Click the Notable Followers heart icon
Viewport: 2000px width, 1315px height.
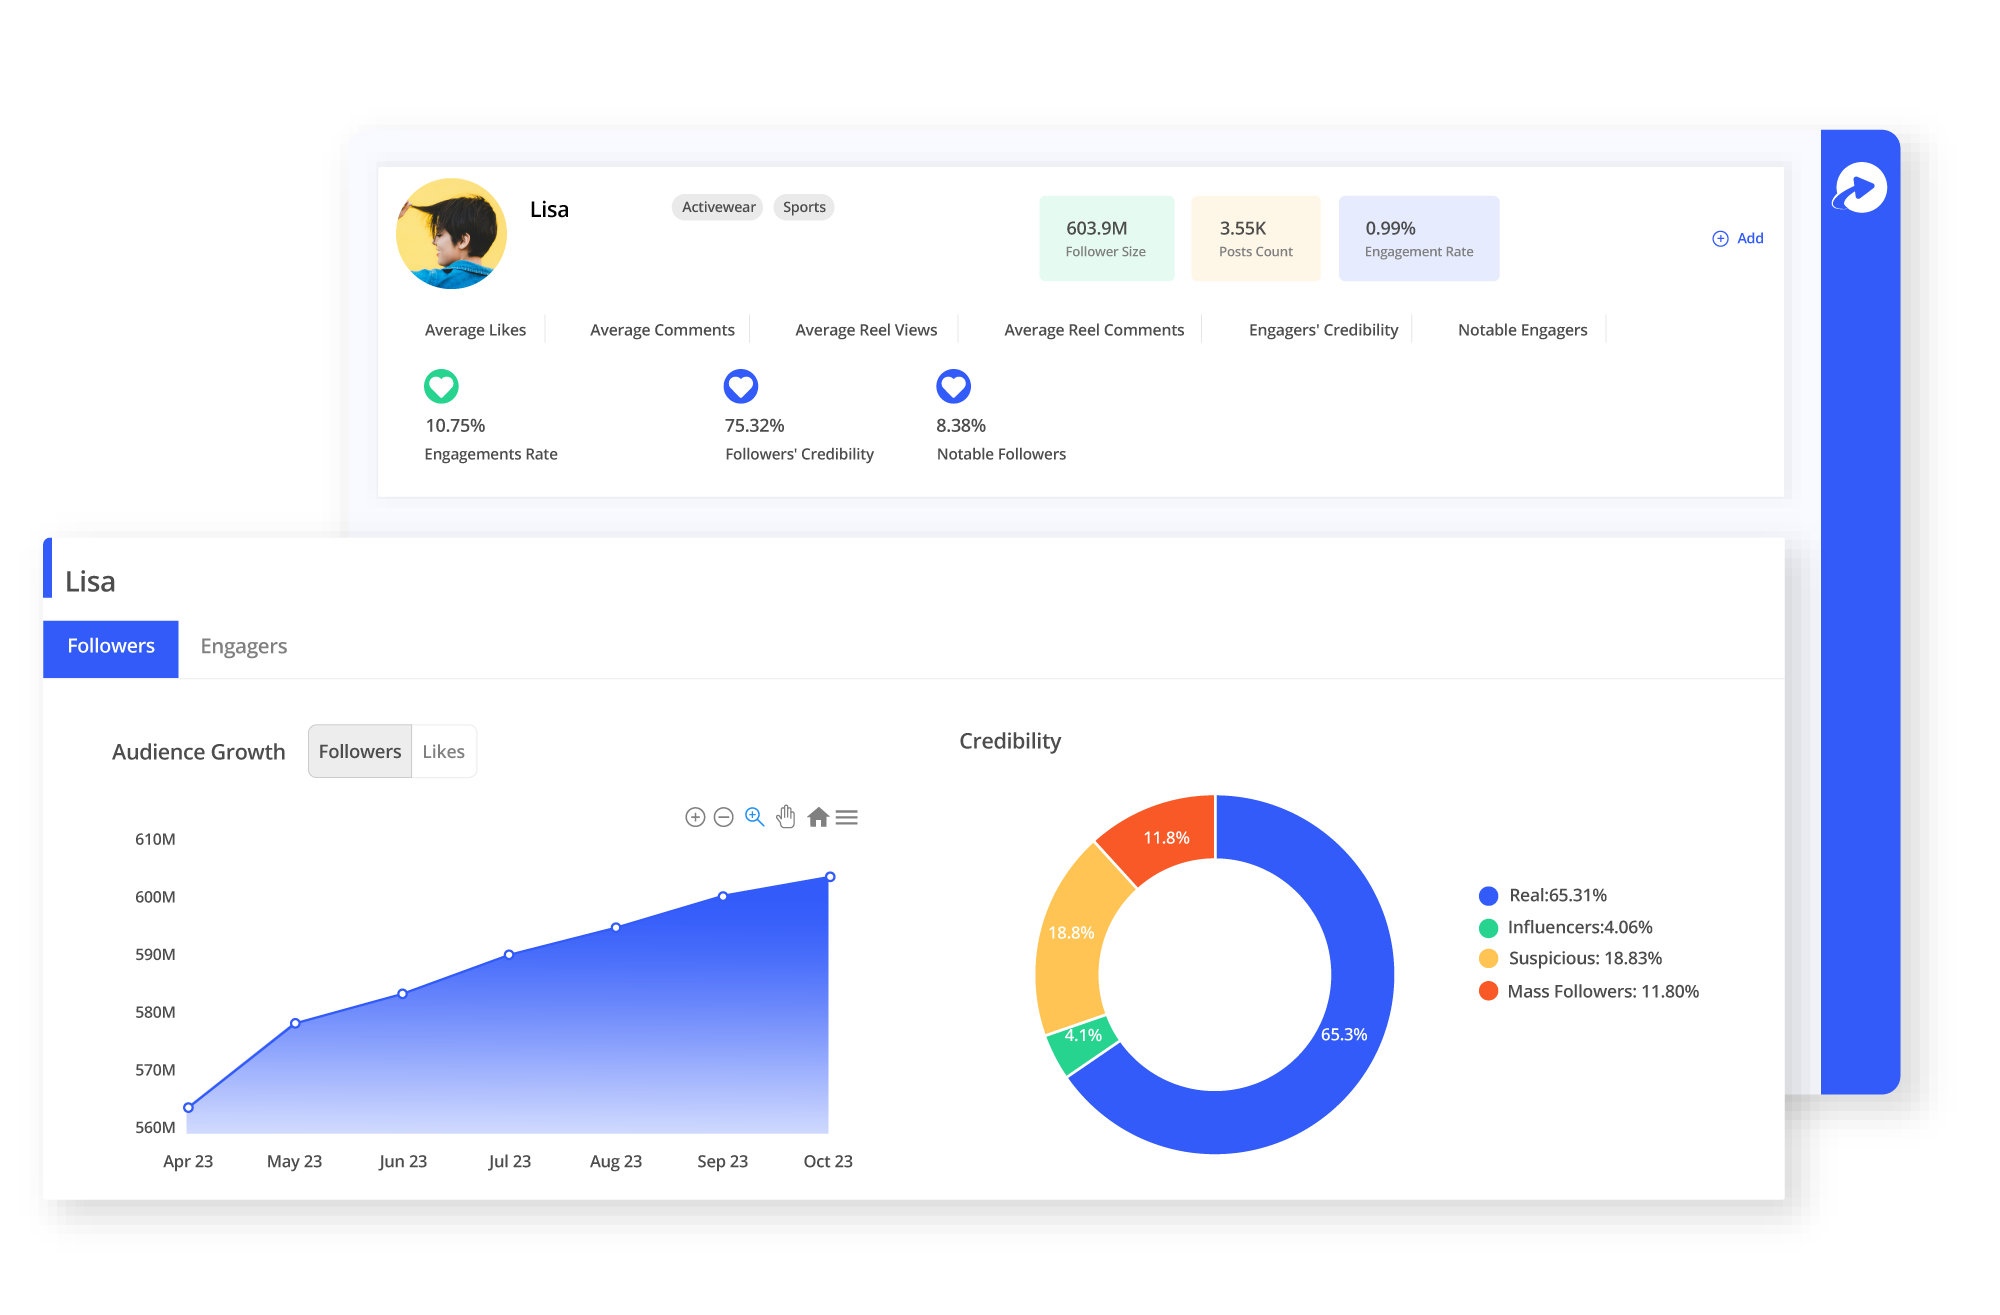pyautogui.click(x=953, y=386)
